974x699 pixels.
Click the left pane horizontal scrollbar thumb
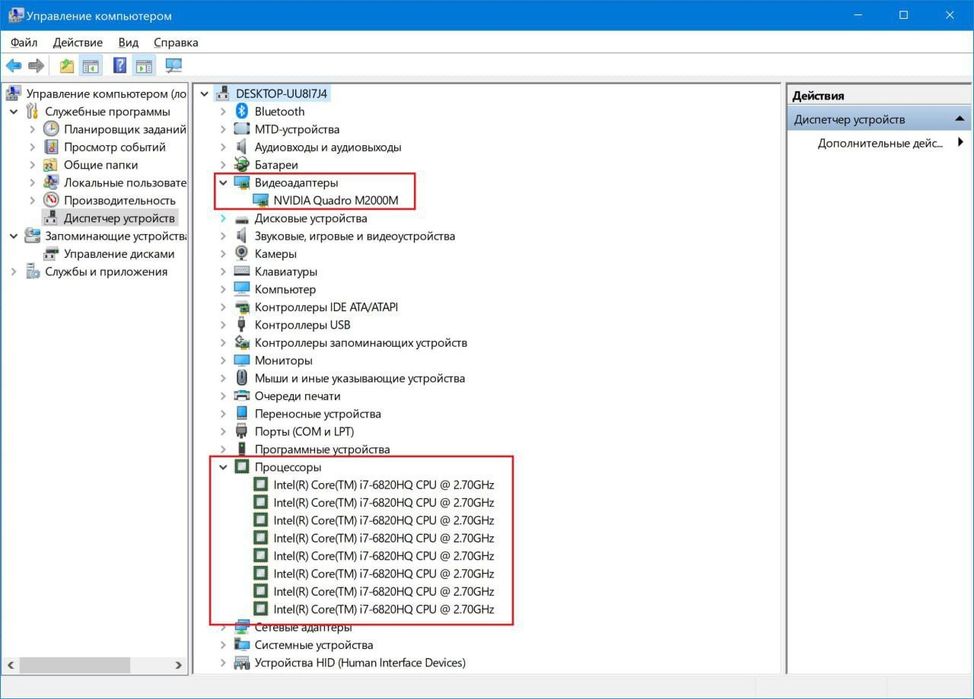click(75, 665)
